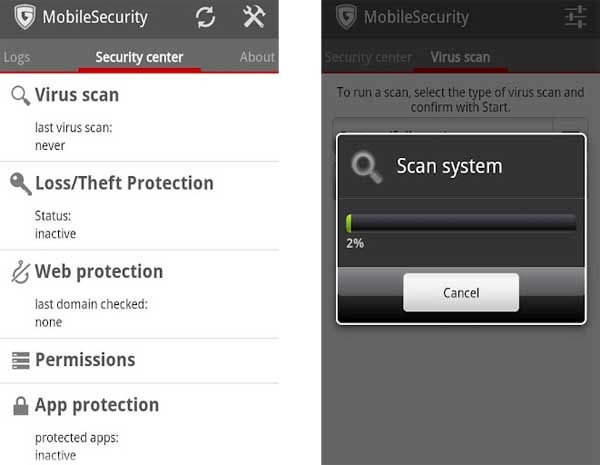Click the list icon beside Permissions

(20, 360)
